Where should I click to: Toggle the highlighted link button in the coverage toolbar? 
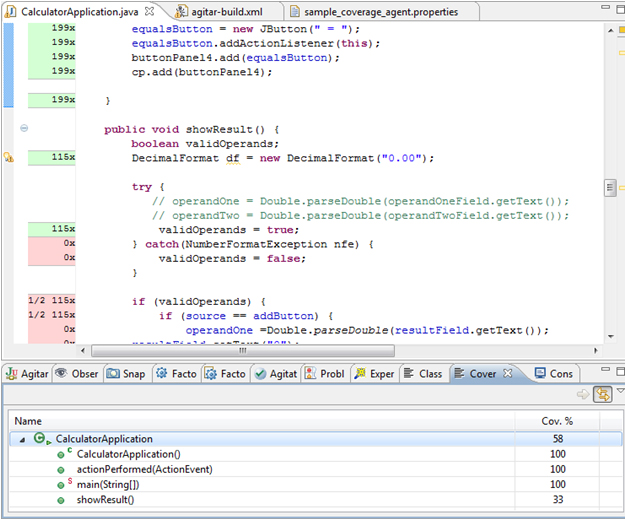point(603,394)
